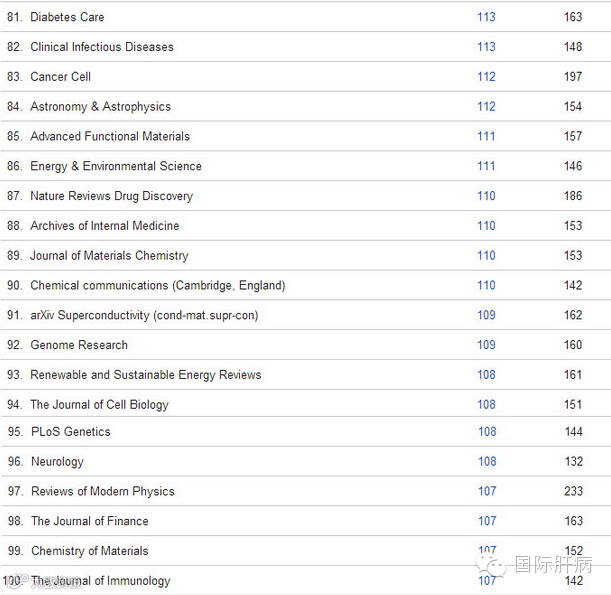Screen dimensions: 611x595
Task: Open h5-index link for Energy & Environmental Science
Action: pyautogui.click(x=486, y=166)
